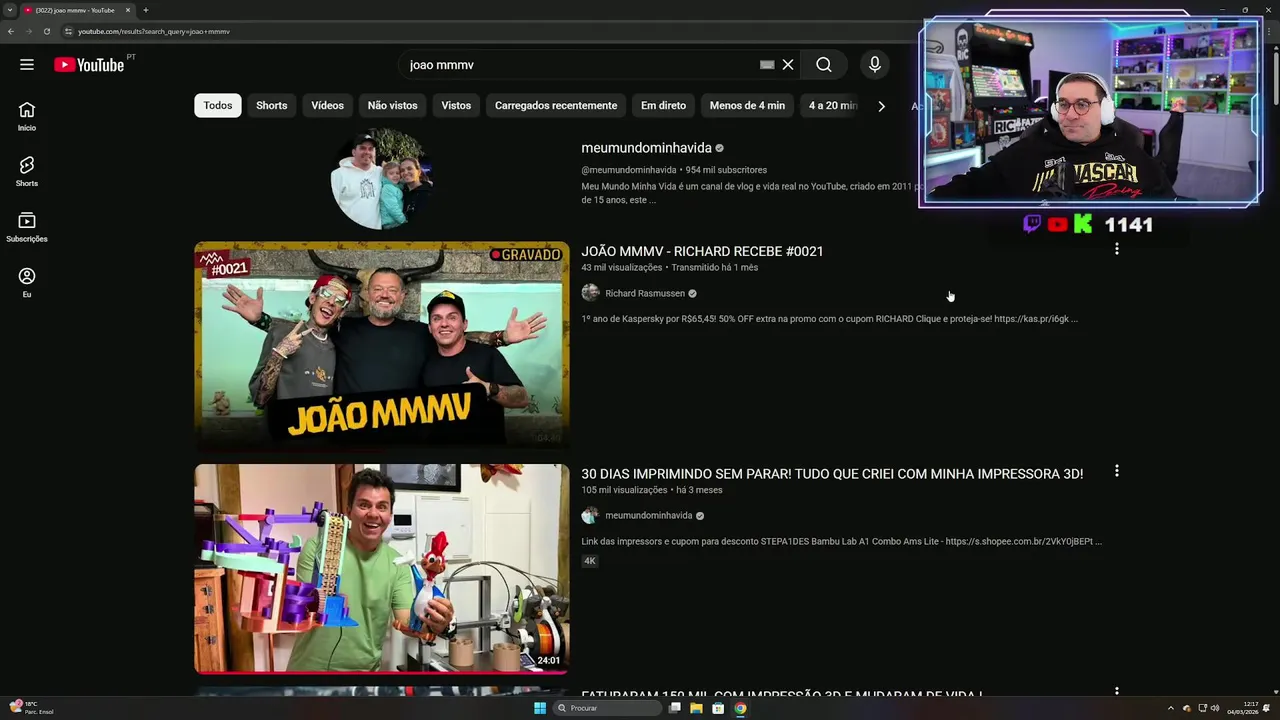The image size is (1280, 720).
Task: Select the Em direto filter chip
Action: [x=663, y=105]
